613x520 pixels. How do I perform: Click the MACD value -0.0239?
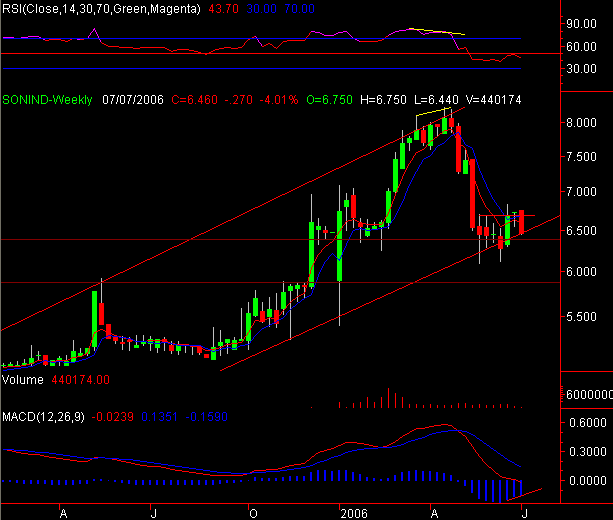[x=113, y=417]
